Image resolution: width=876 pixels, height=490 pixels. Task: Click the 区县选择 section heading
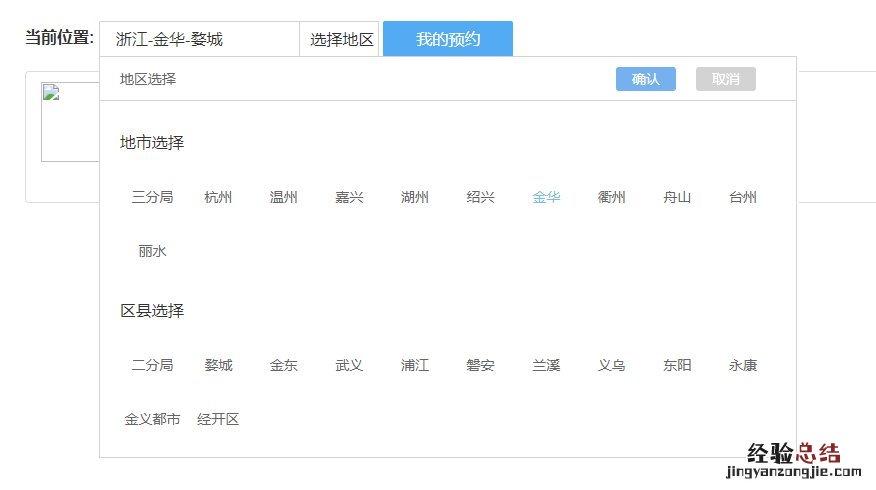pyautogui.click(x=152, y=311)
